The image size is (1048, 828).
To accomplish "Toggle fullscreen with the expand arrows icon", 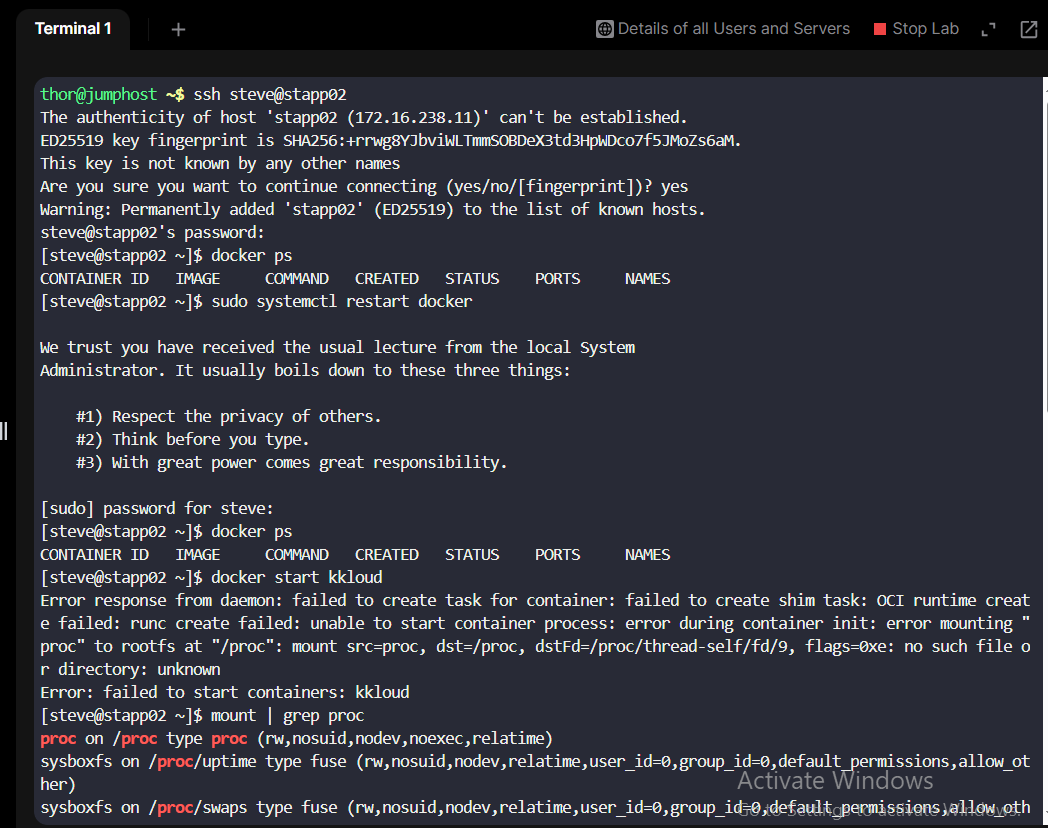I will (988, 29).
